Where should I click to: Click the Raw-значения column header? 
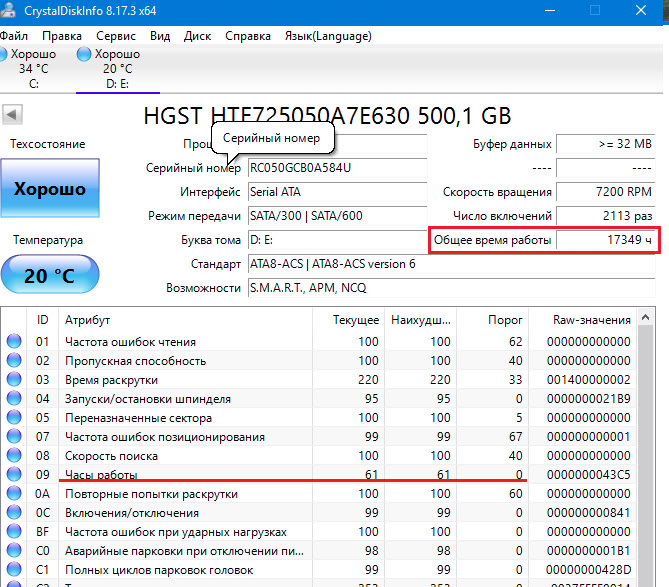pos(583,320)
